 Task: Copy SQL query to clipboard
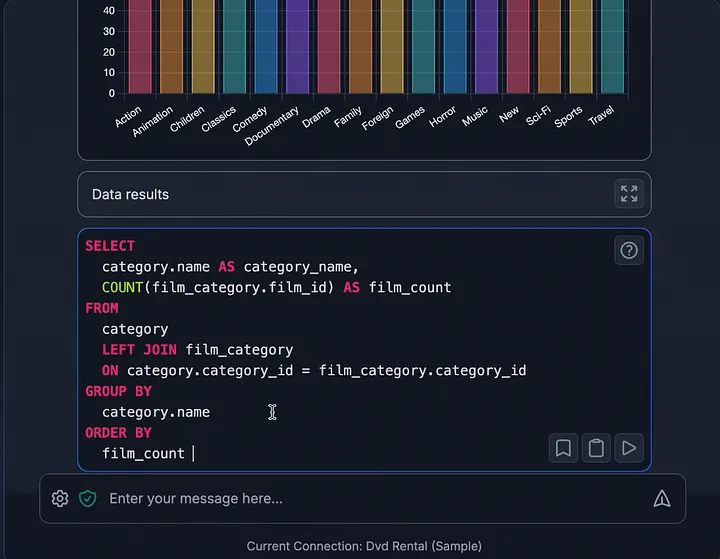pyautogui.click(x=596, y=448)
